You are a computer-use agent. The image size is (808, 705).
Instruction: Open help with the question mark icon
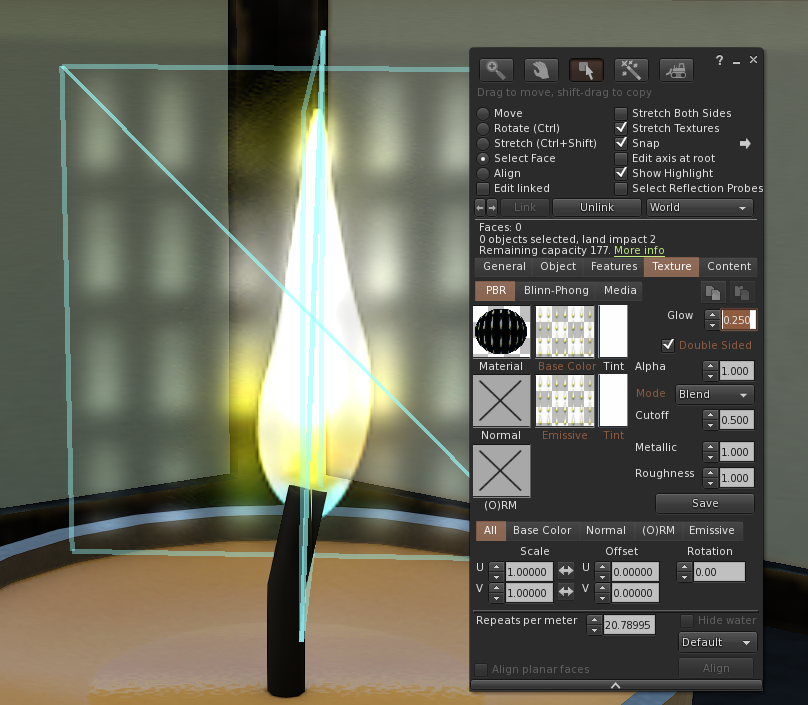pyautogui.click(x=719, y=60)
